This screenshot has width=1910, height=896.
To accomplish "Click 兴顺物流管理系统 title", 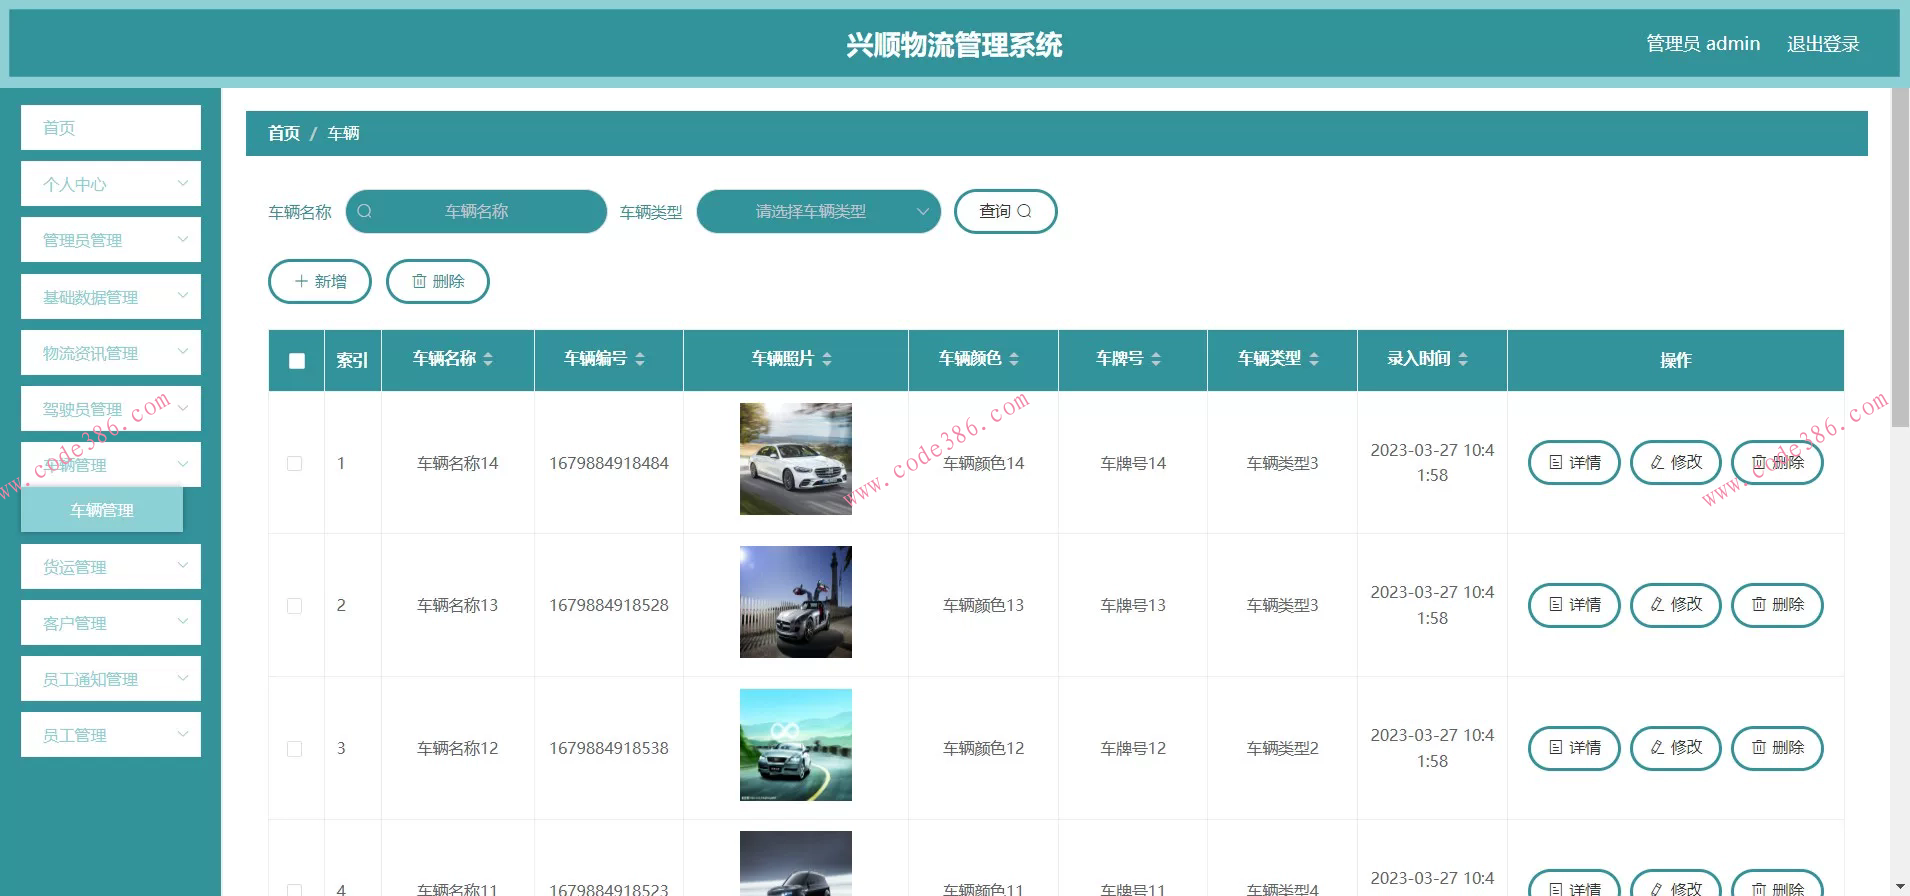I will tap(954, 45).
